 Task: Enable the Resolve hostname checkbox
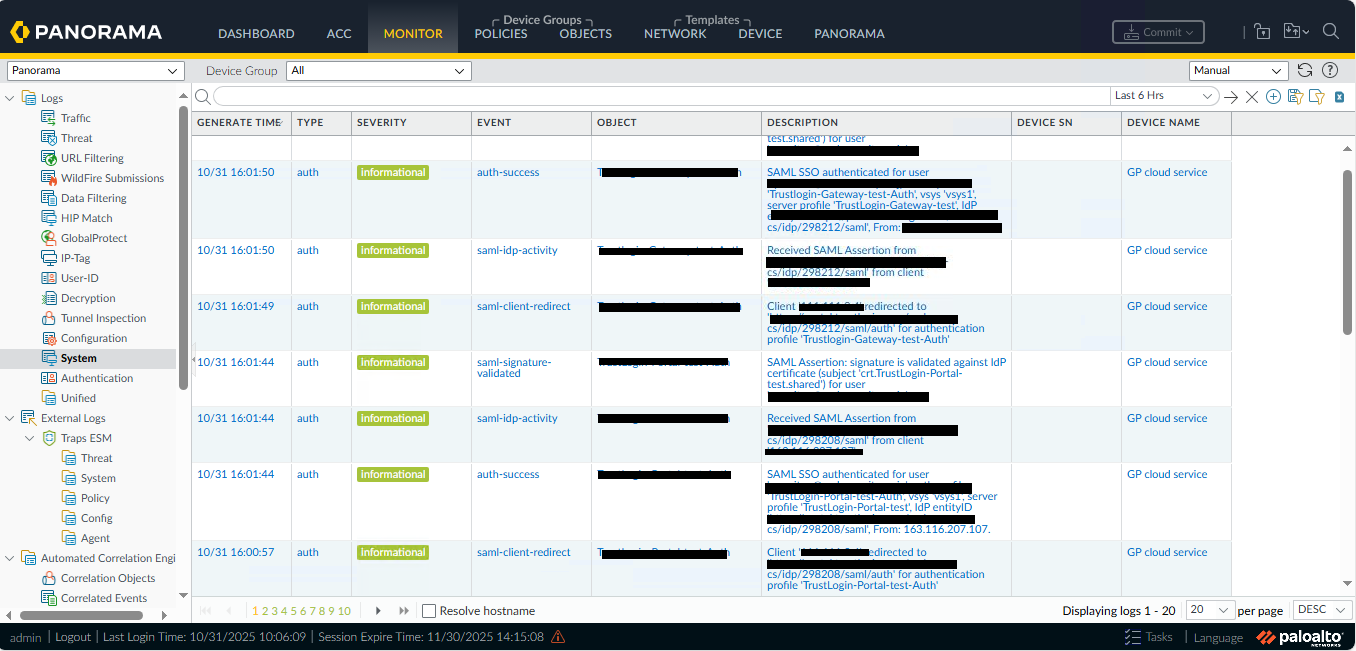(x=429, y=611)
